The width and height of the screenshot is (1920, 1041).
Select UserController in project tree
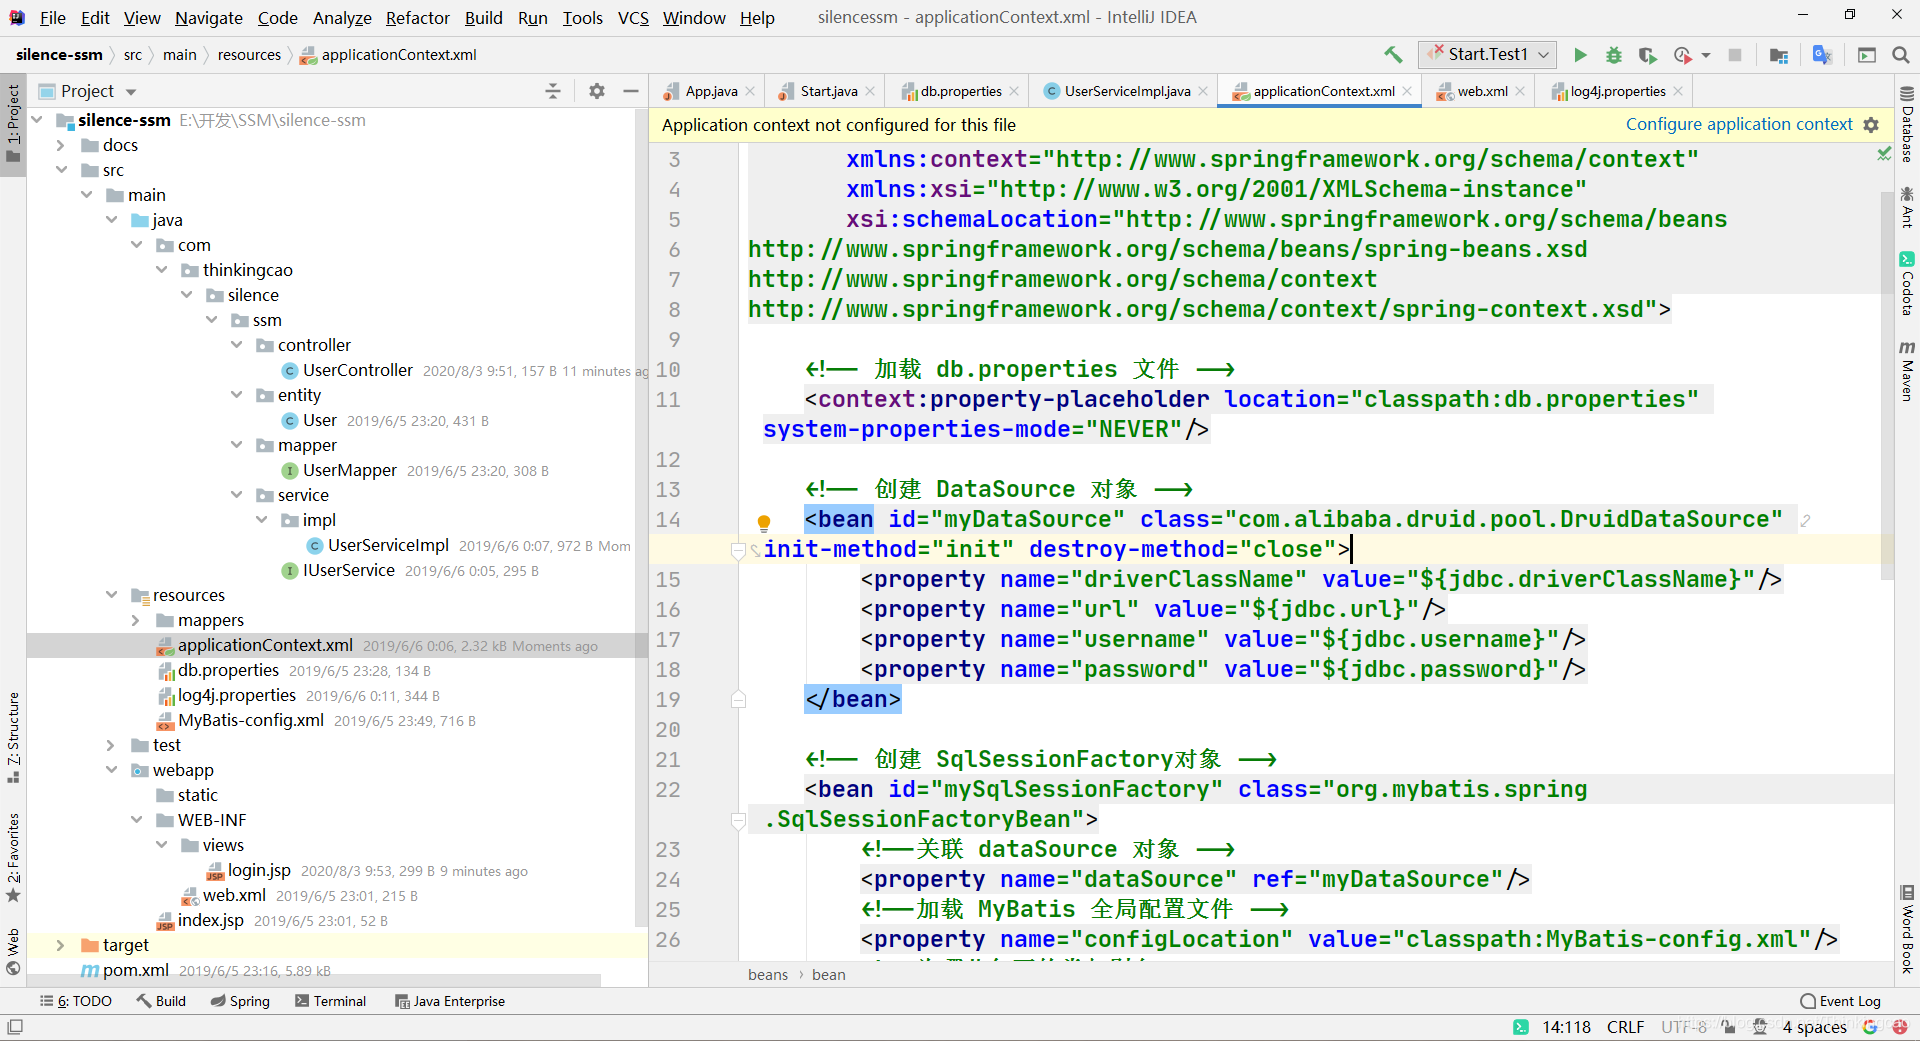[x=358, y=370]
